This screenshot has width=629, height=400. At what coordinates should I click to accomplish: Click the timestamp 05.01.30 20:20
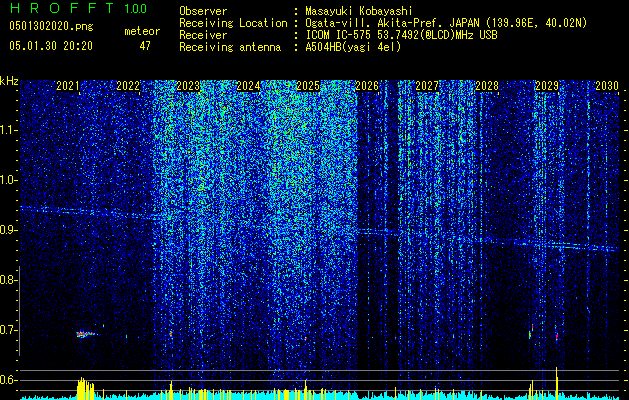[x=51, y=46]
